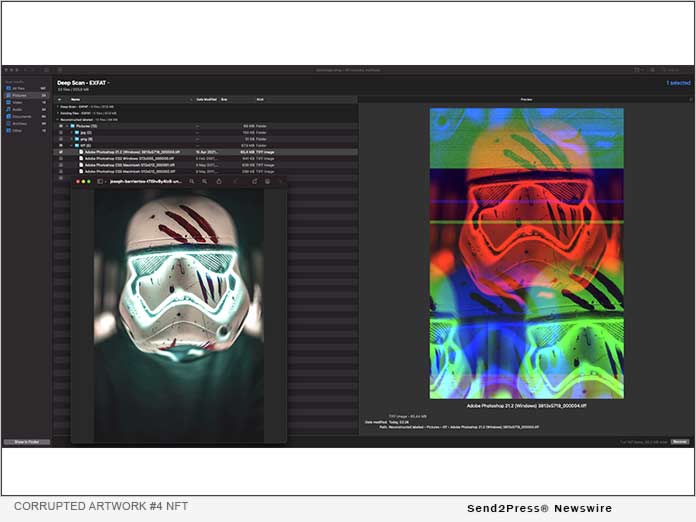Viewport: 696px width, 522px height.
Task: Toggle checkbox for Pictures folder row
Action: pos(60,126)
